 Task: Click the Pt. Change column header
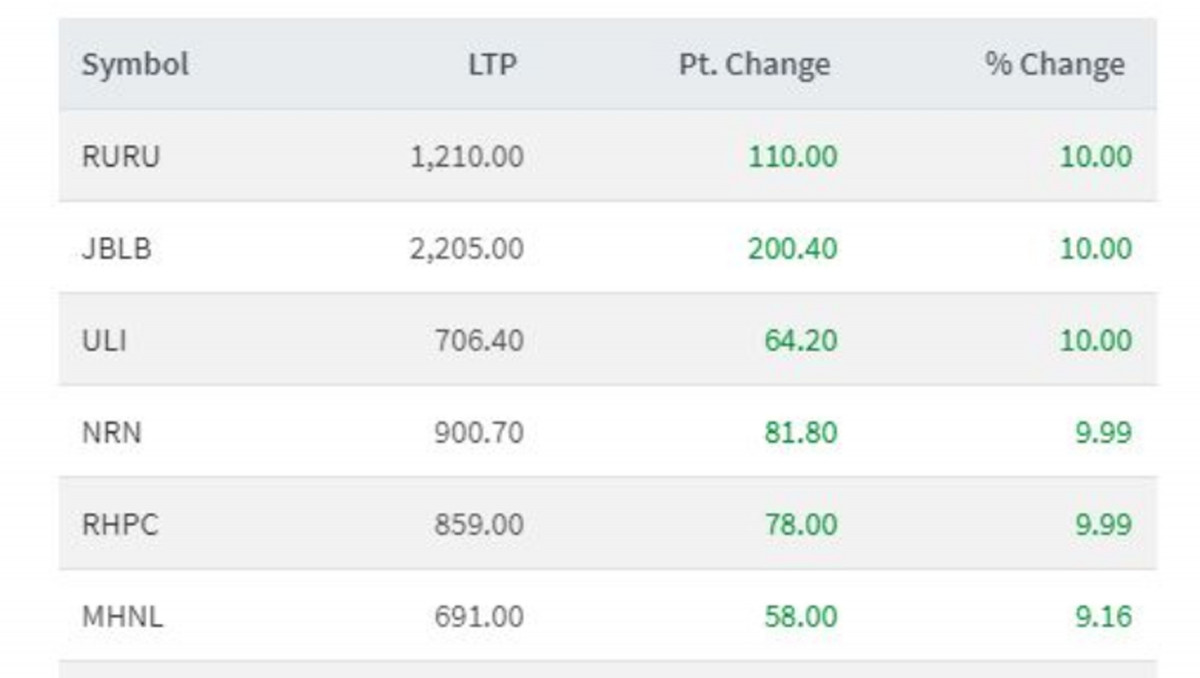pyautogui.click(x=754, y=65)
